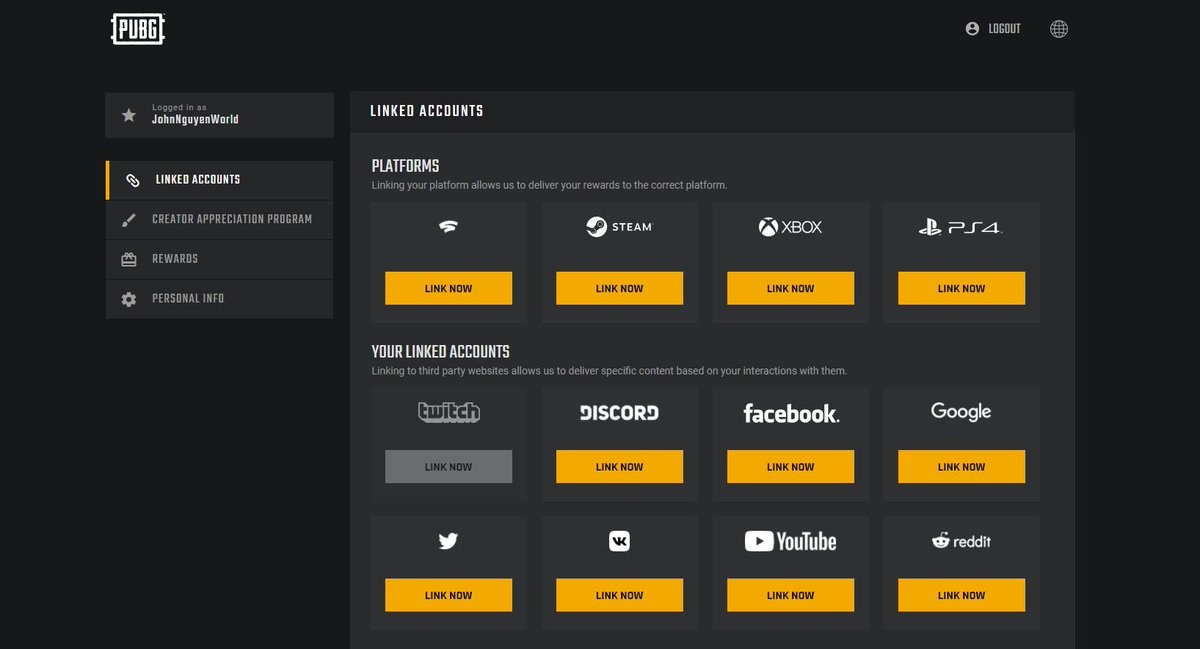The image size is (1200, 649).
Task: Click text about delivering rewards to correct platform
Action: pos(549,185)
